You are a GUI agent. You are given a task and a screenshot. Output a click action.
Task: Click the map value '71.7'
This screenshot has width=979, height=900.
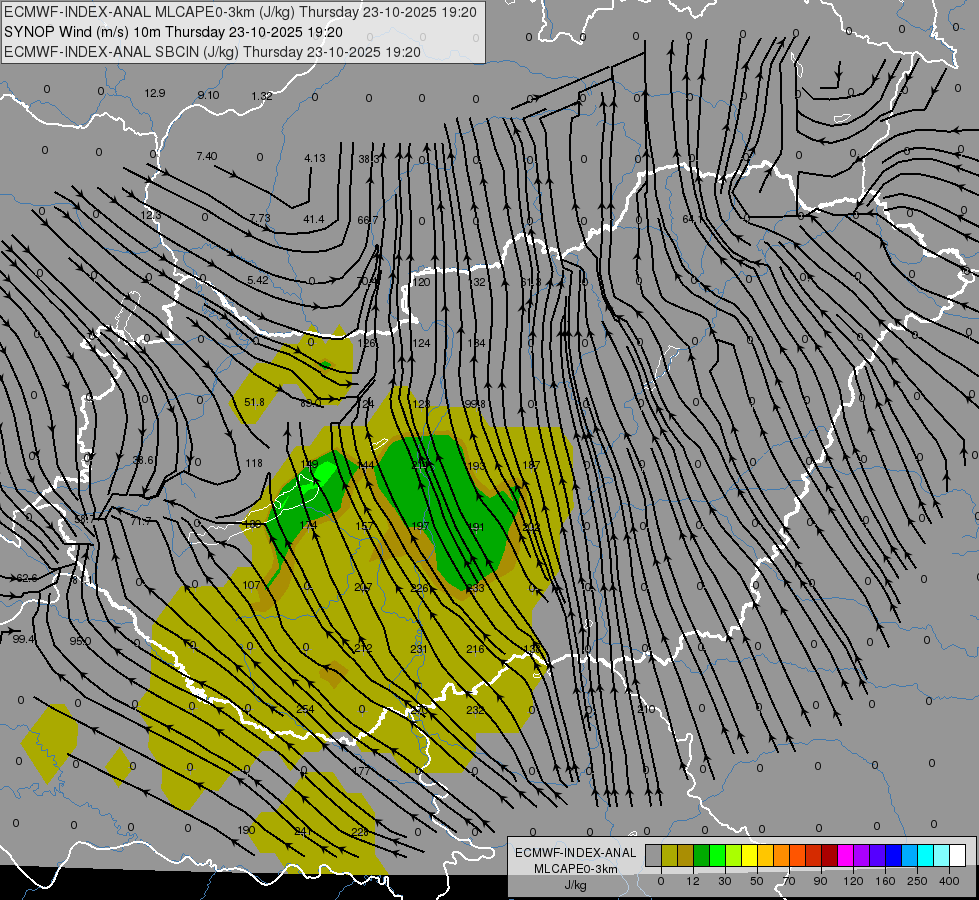coord(140,521)
